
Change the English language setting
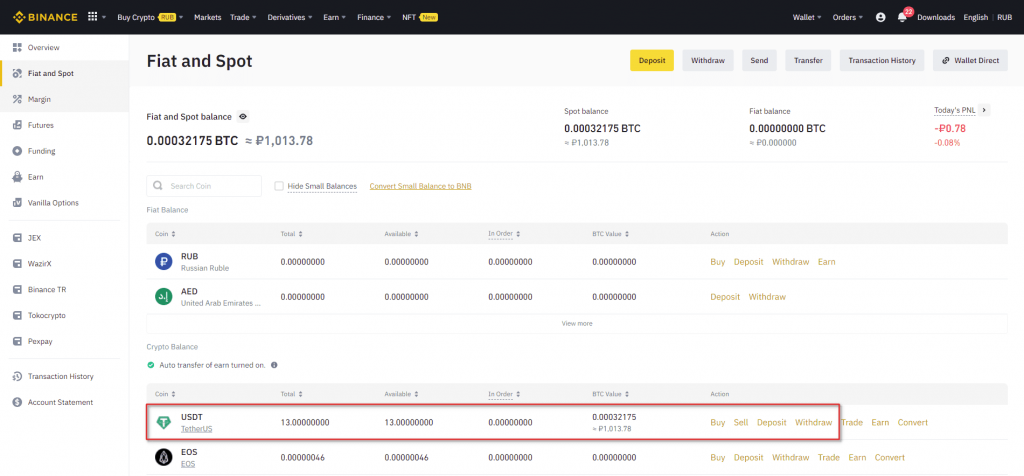(x=976, y=18)
